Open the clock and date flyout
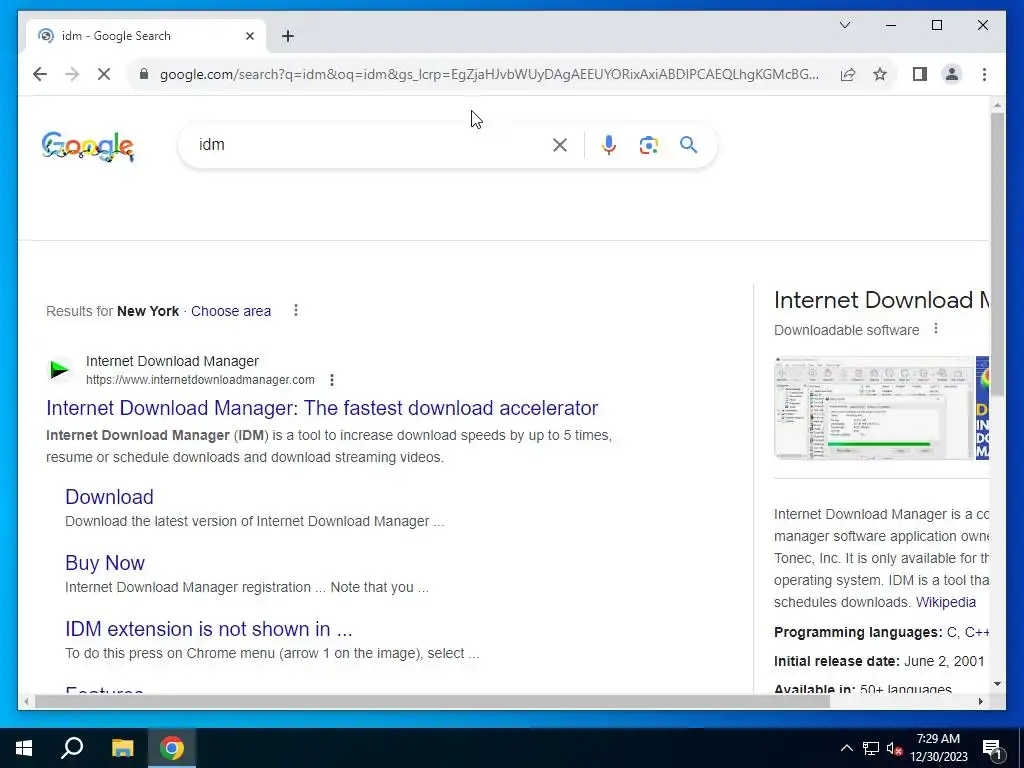 click(938, 748)
